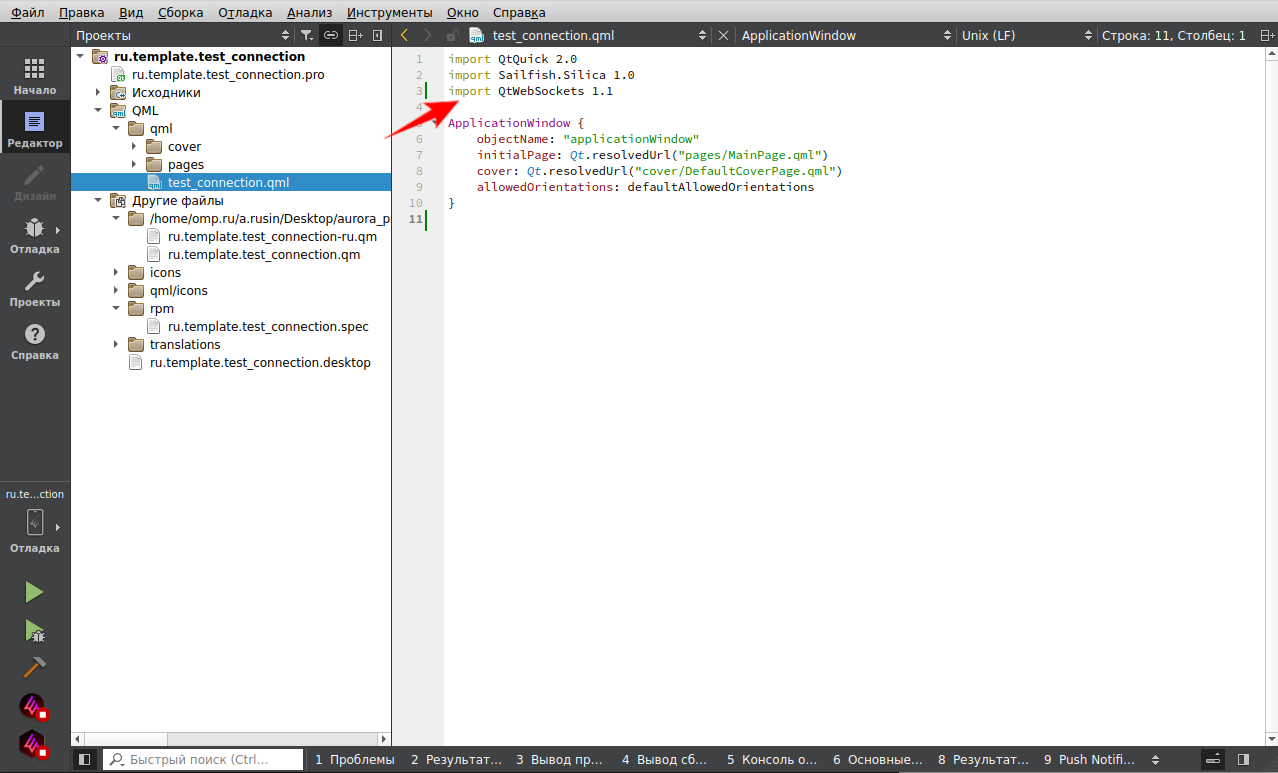
Task: Start debugging with the bug-play icon
Action: 35,631
